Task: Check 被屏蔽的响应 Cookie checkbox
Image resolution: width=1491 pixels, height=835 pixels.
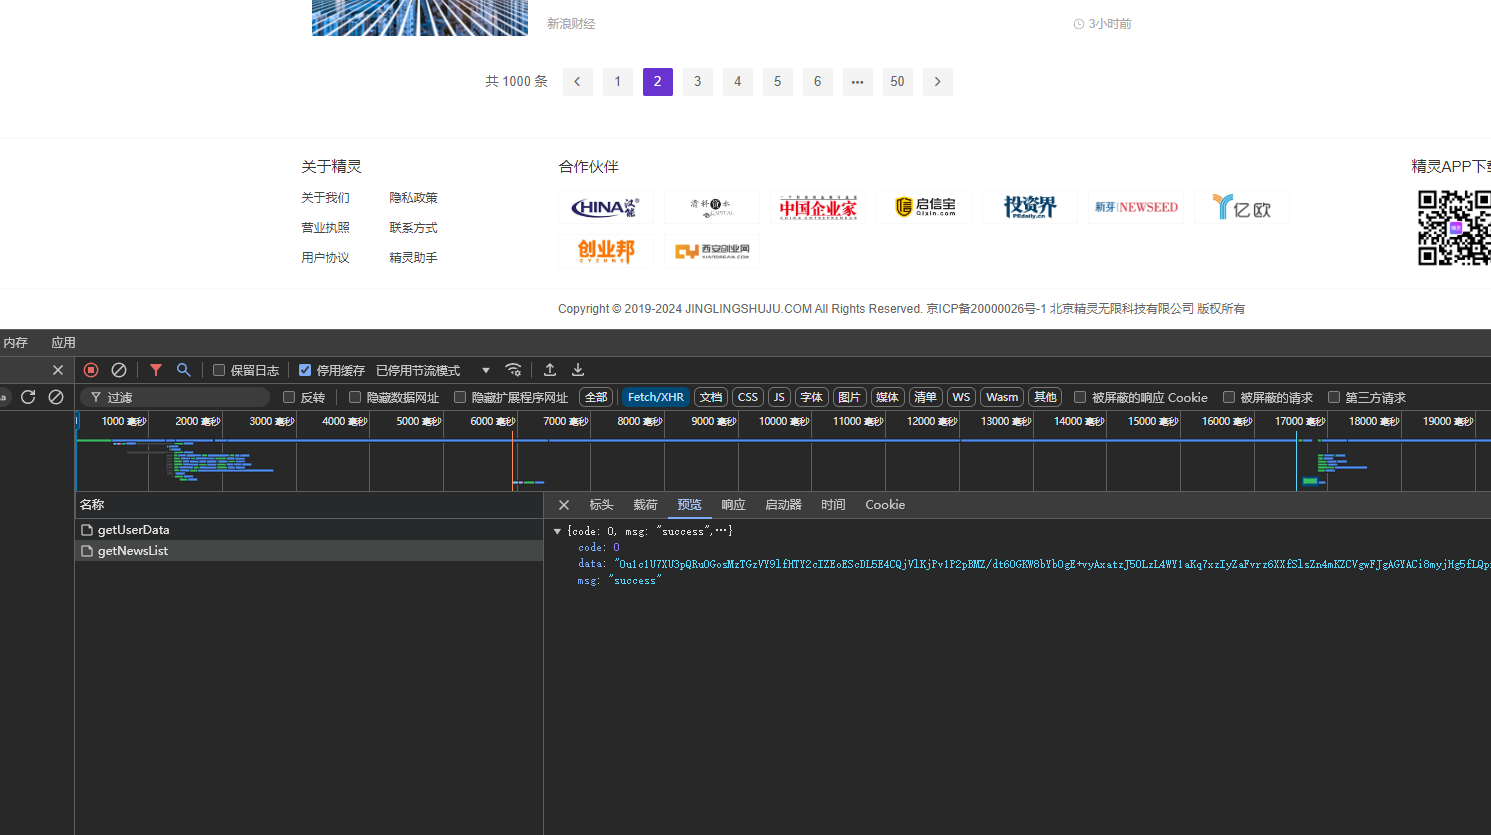Action: pos(1080,397)
